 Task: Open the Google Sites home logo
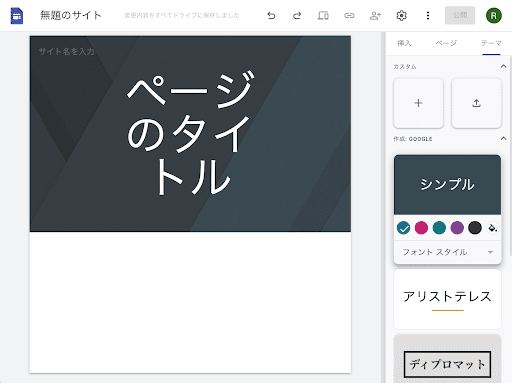[17, 16]
